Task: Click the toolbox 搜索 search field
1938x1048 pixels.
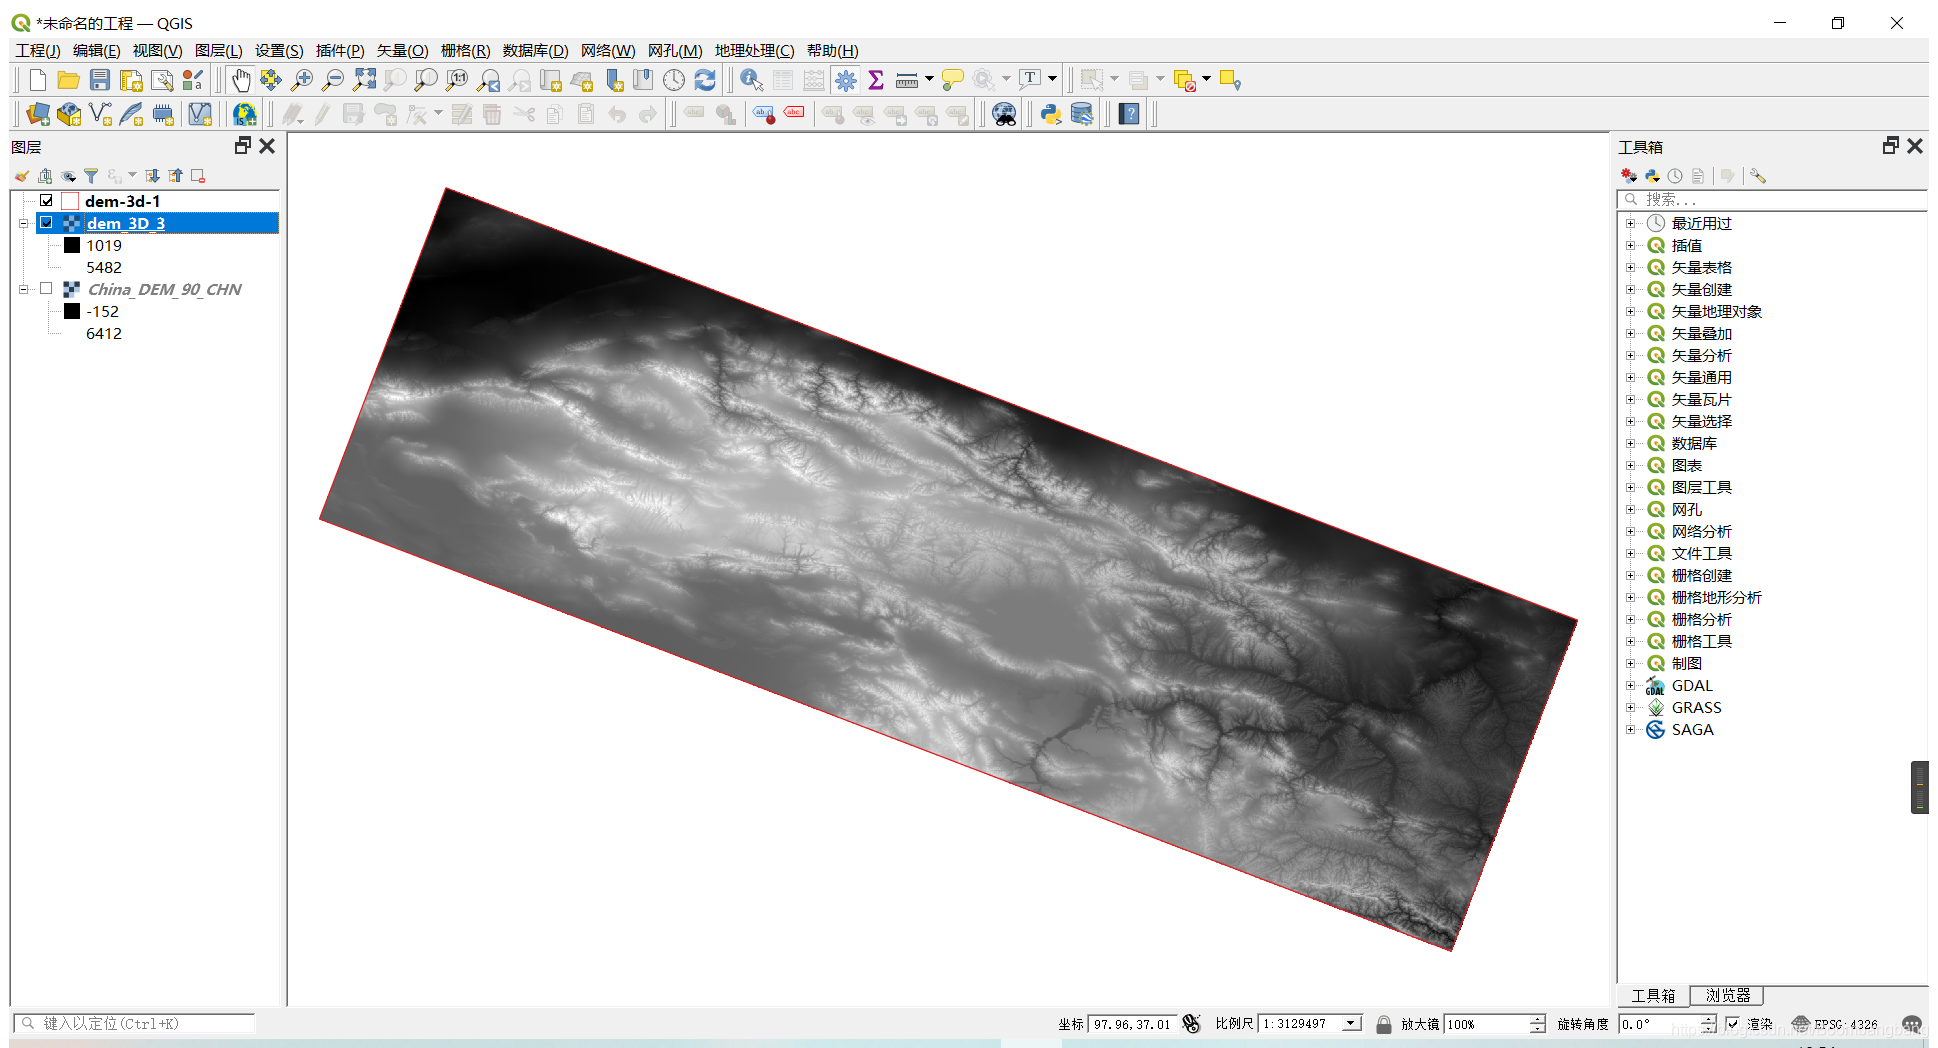Action: [1772, 200]
